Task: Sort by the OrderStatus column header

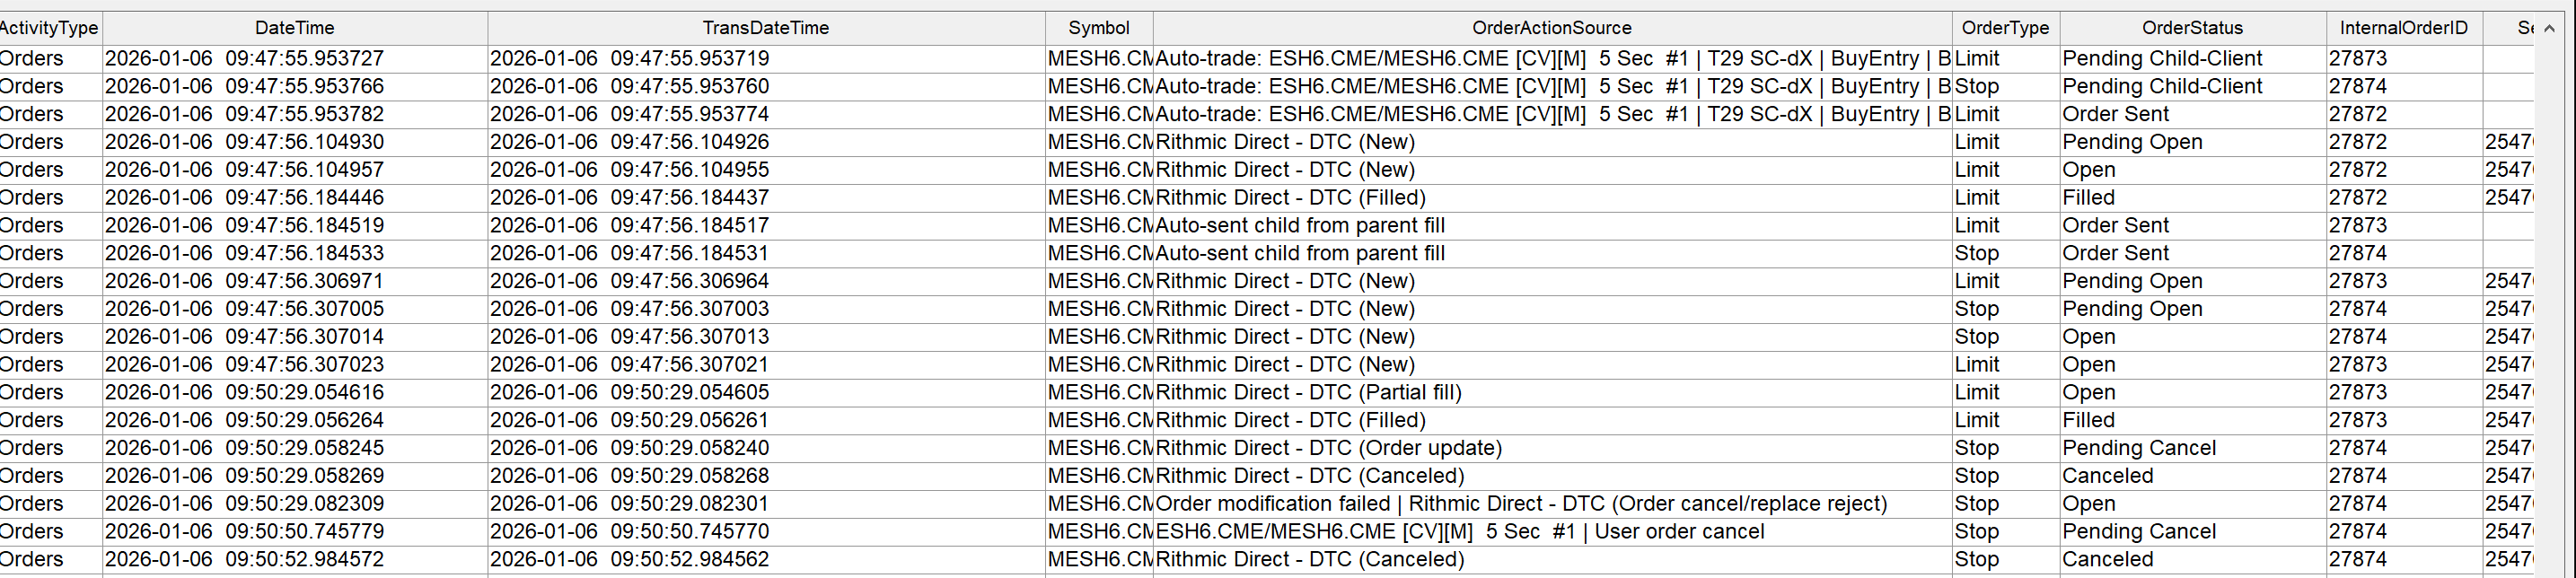Action: (2191, 28)
